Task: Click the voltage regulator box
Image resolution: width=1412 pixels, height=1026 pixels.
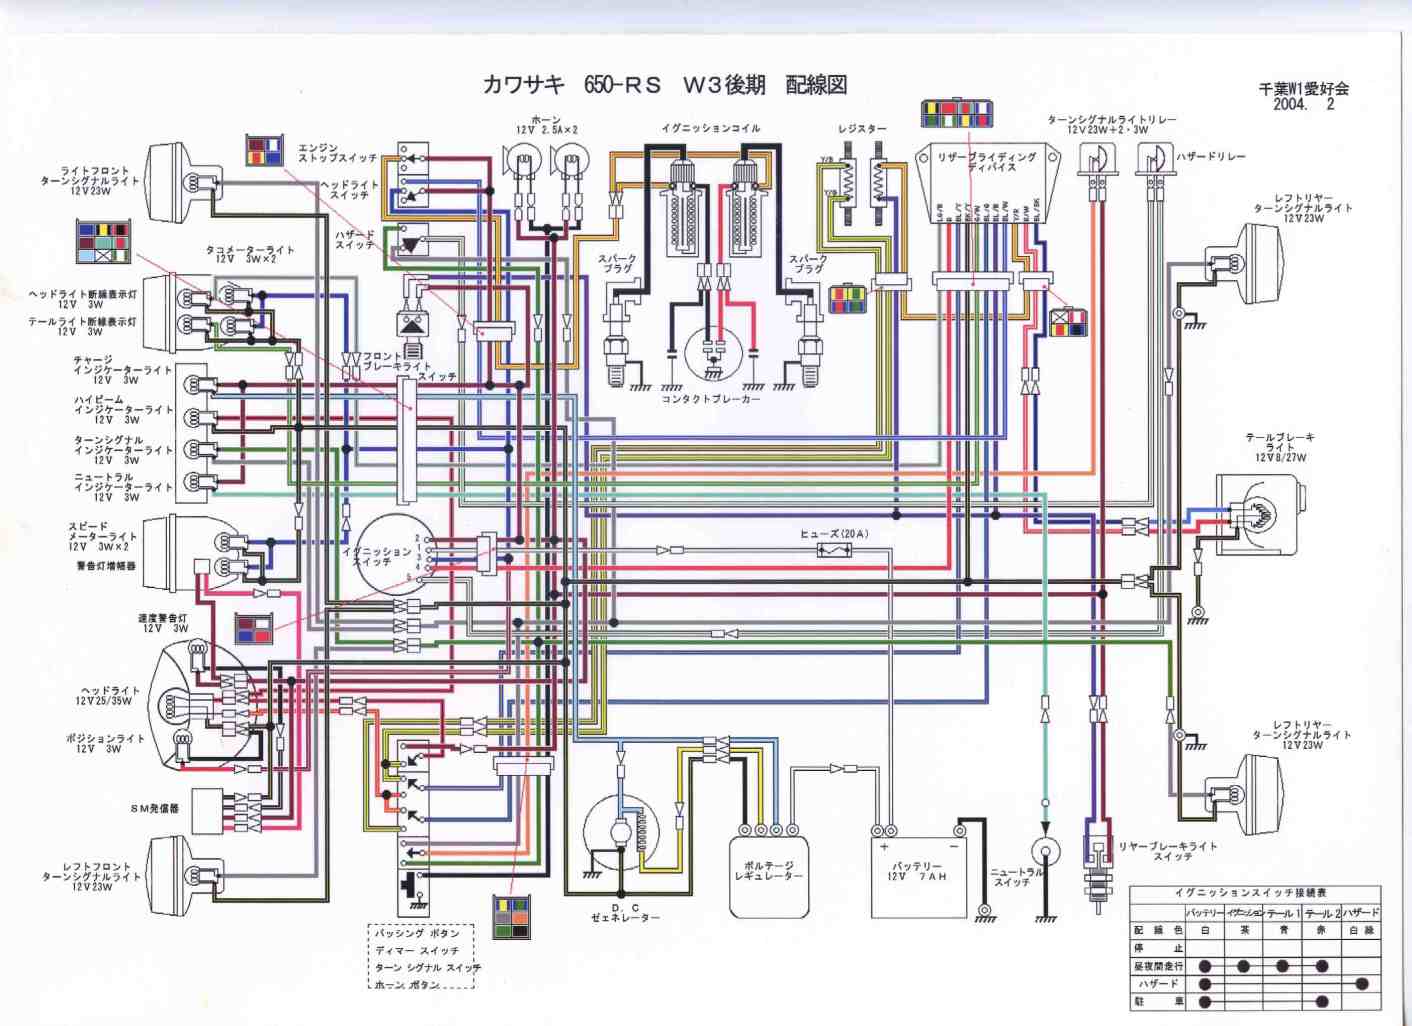Action: [x=768, y=877]
